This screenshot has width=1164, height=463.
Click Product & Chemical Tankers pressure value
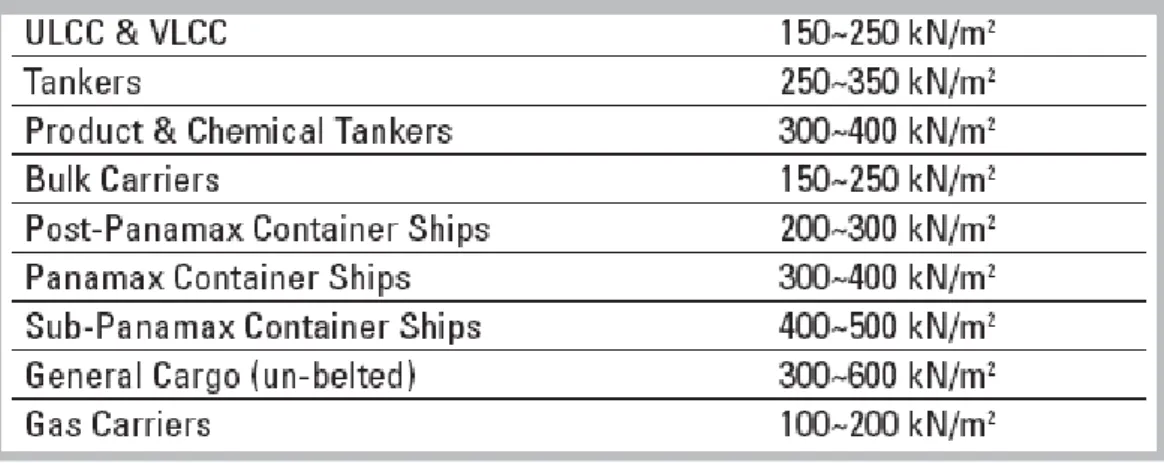[x=887, y=131]
